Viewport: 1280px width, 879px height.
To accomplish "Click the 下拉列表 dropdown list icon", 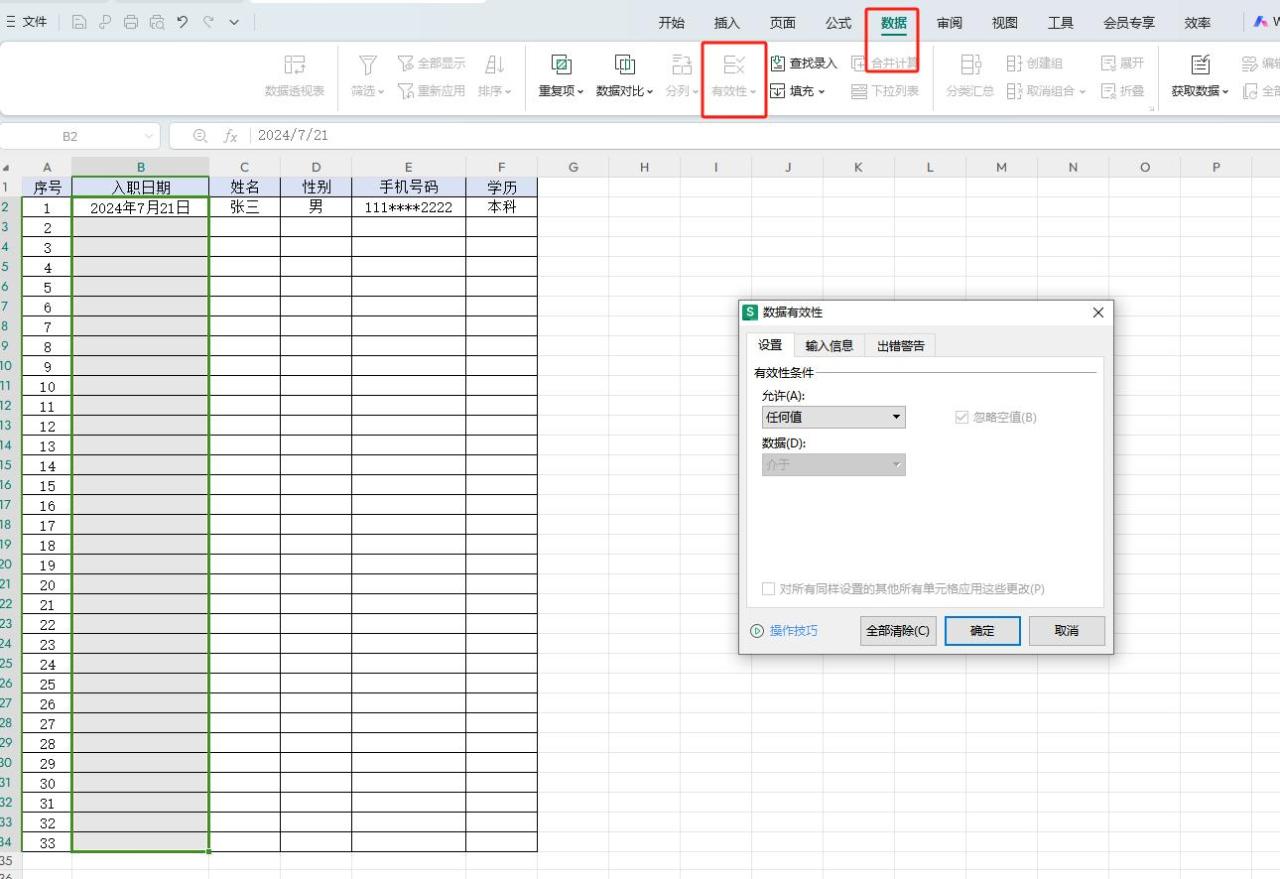I will (x=858, y=91).
